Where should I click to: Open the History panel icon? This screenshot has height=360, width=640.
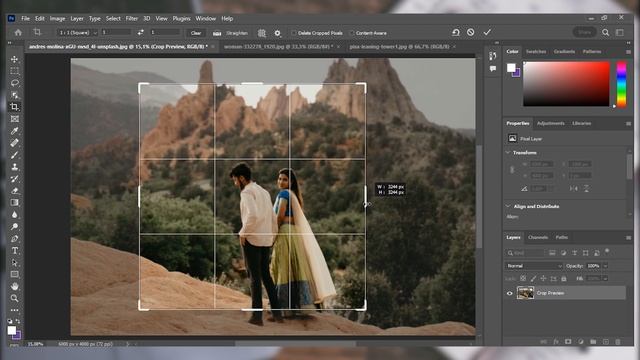pos(493,56)
